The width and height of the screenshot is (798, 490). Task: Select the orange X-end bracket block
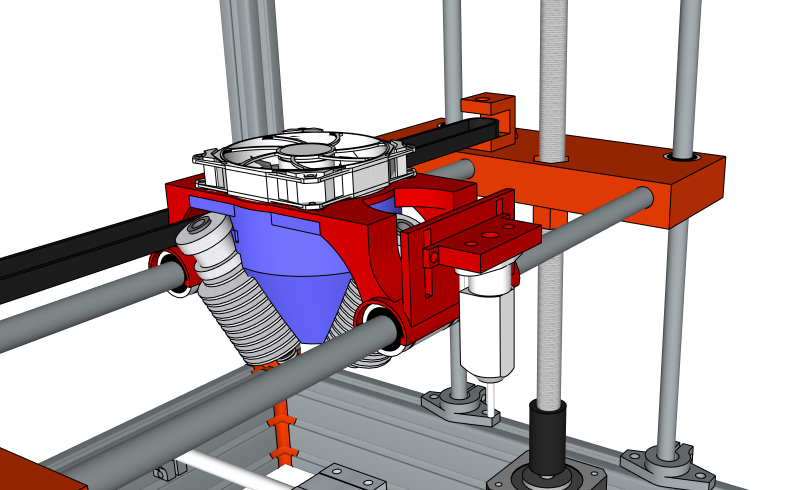(570, 176)
